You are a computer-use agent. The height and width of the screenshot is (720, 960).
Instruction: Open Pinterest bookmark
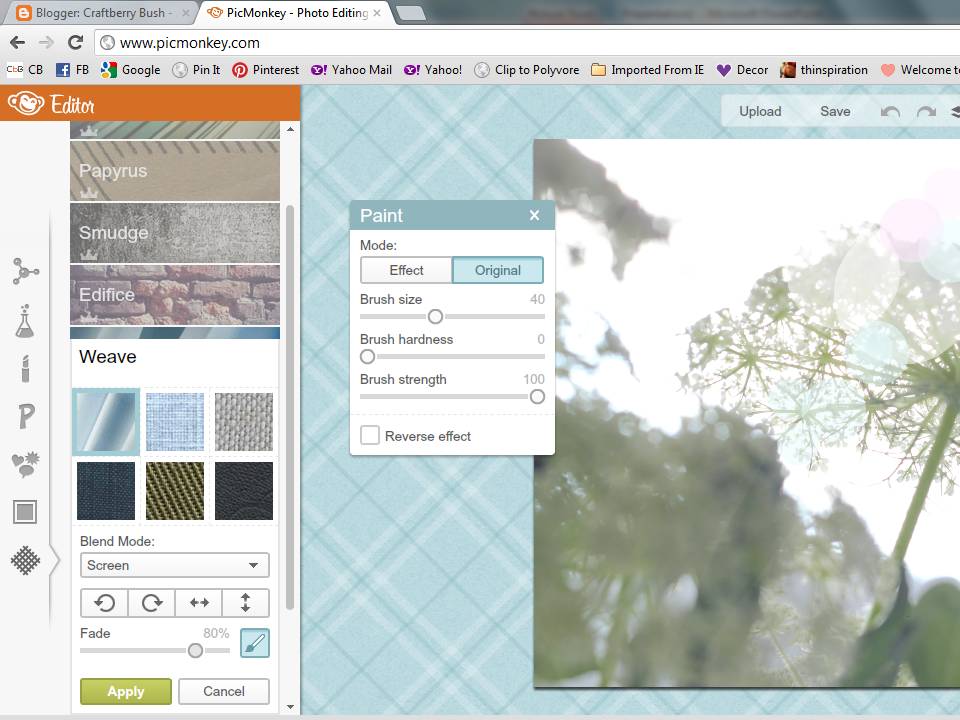tap(266, 70)
